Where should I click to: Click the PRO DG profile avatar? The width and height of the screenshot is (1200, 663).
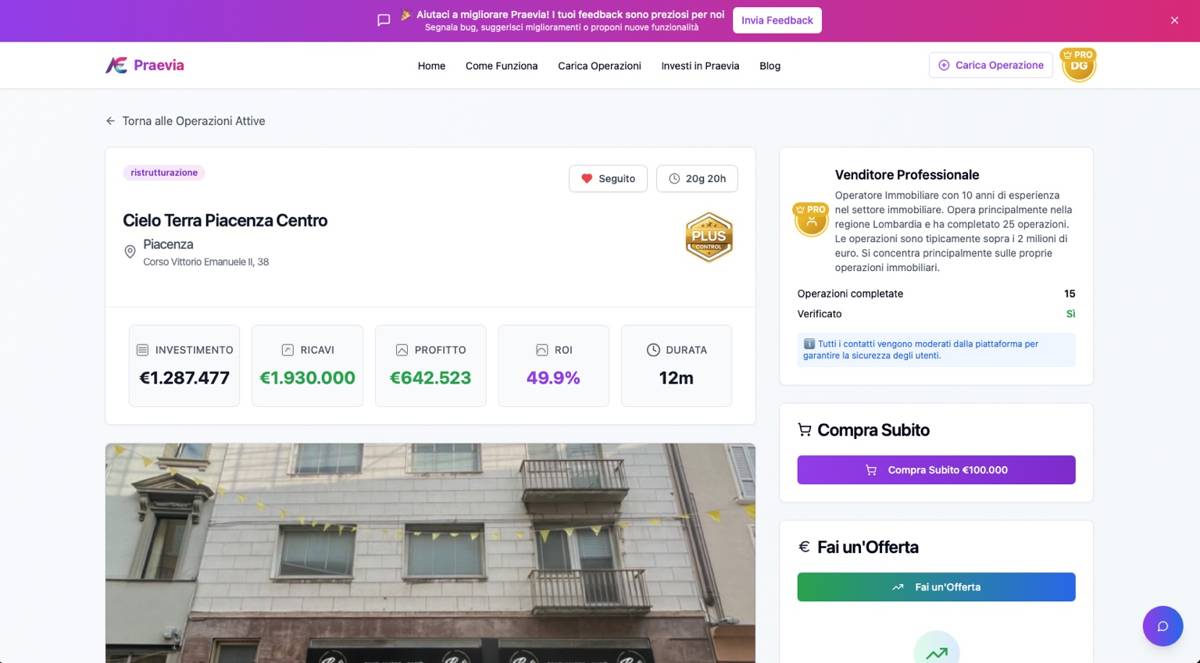pyautogui.click(x=1078, y=65)
